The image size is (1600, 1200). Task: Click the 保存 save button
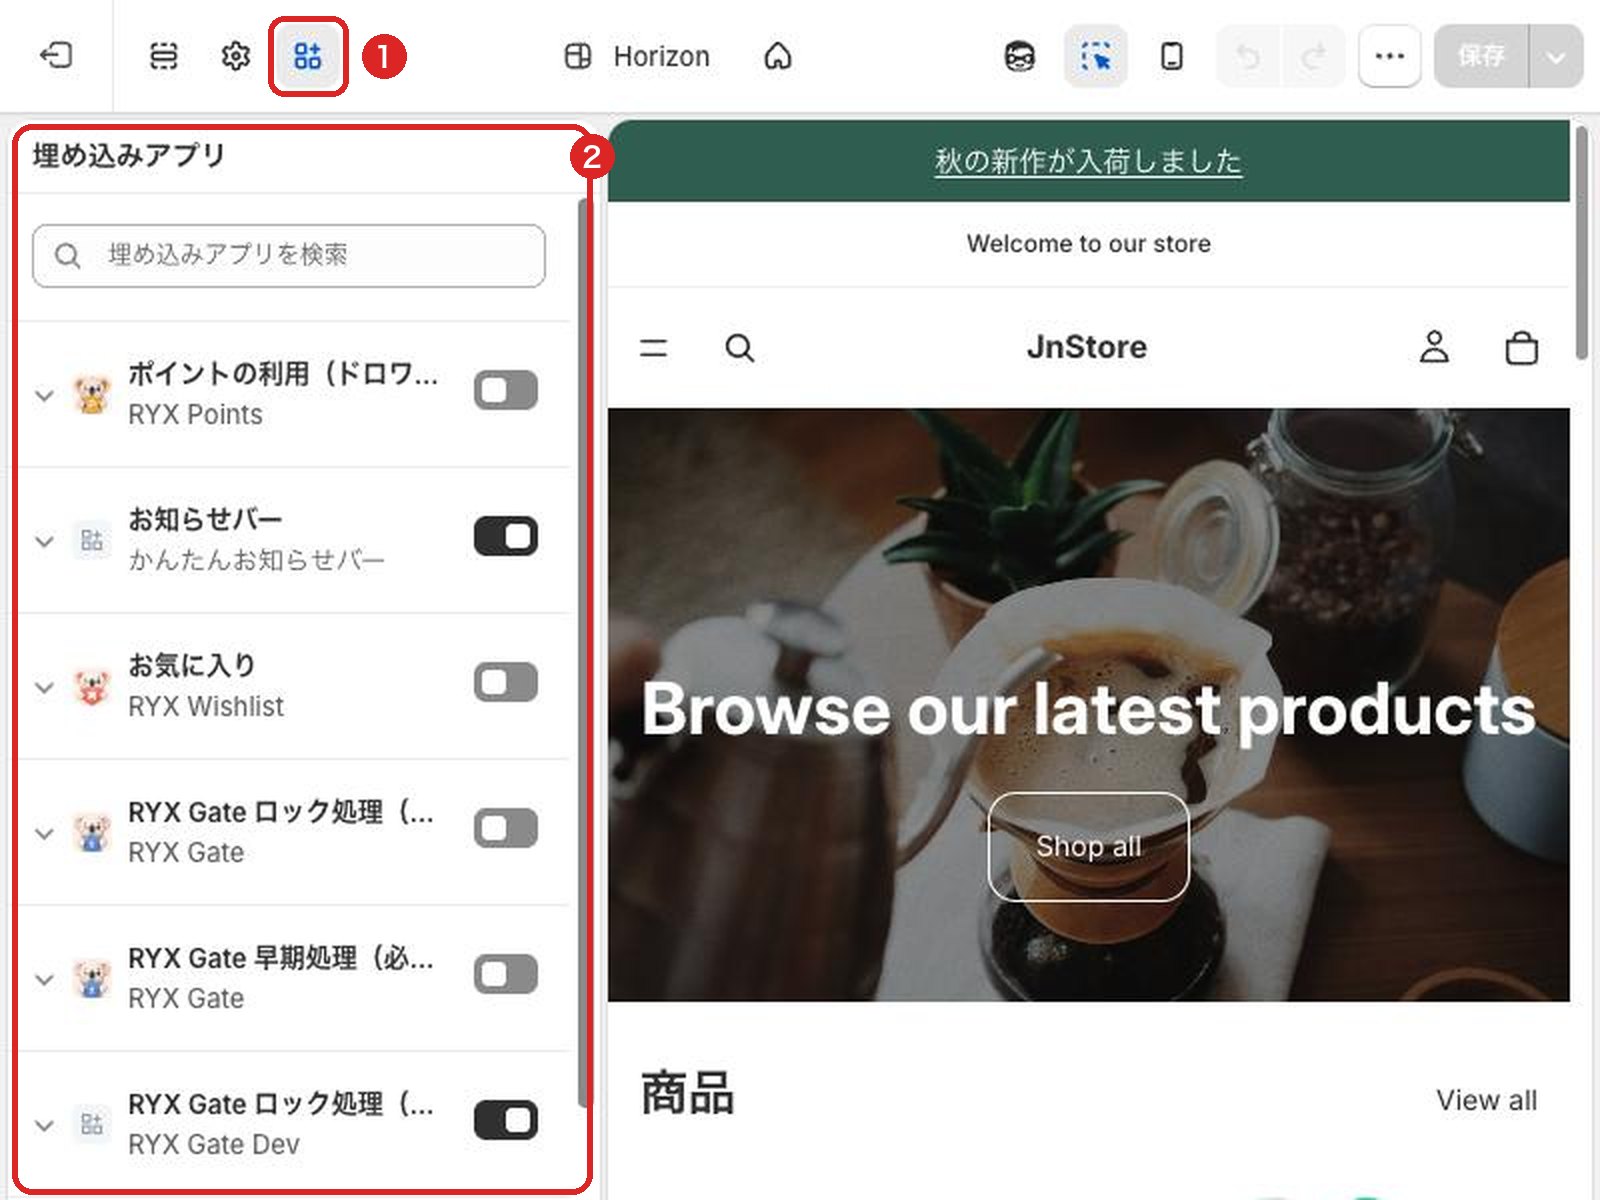(1481, 56)
